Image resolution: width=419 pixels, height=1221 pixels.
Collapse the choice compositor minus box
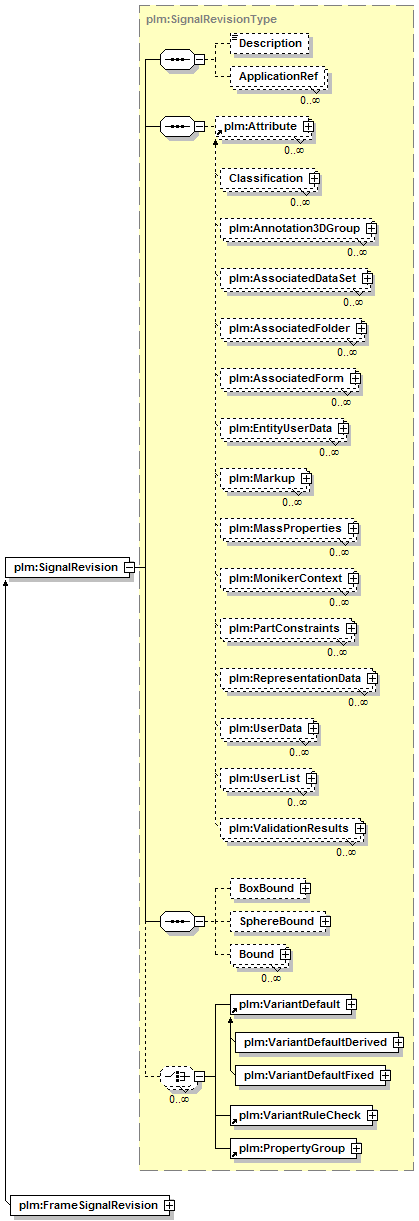pos(199,1076)
